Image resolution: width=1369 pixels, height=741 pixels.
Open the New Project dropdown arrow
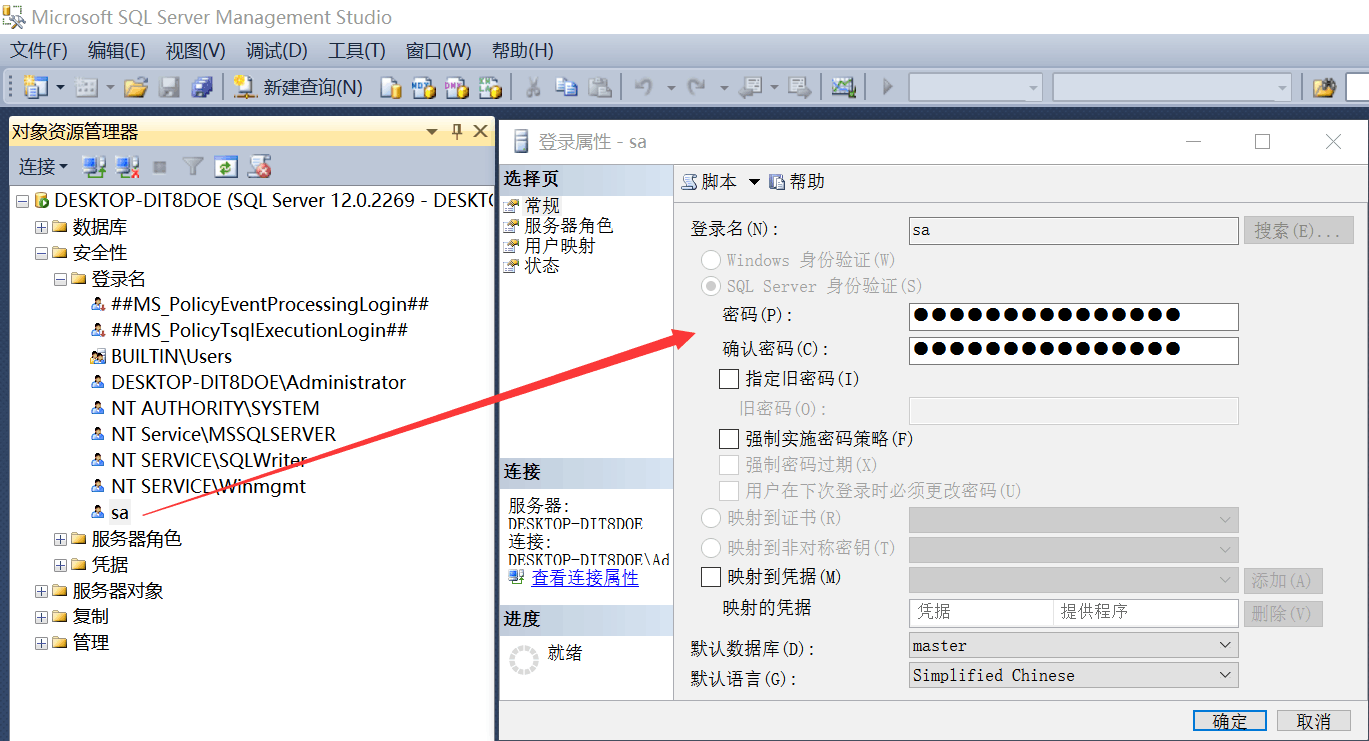pos(60,87)
